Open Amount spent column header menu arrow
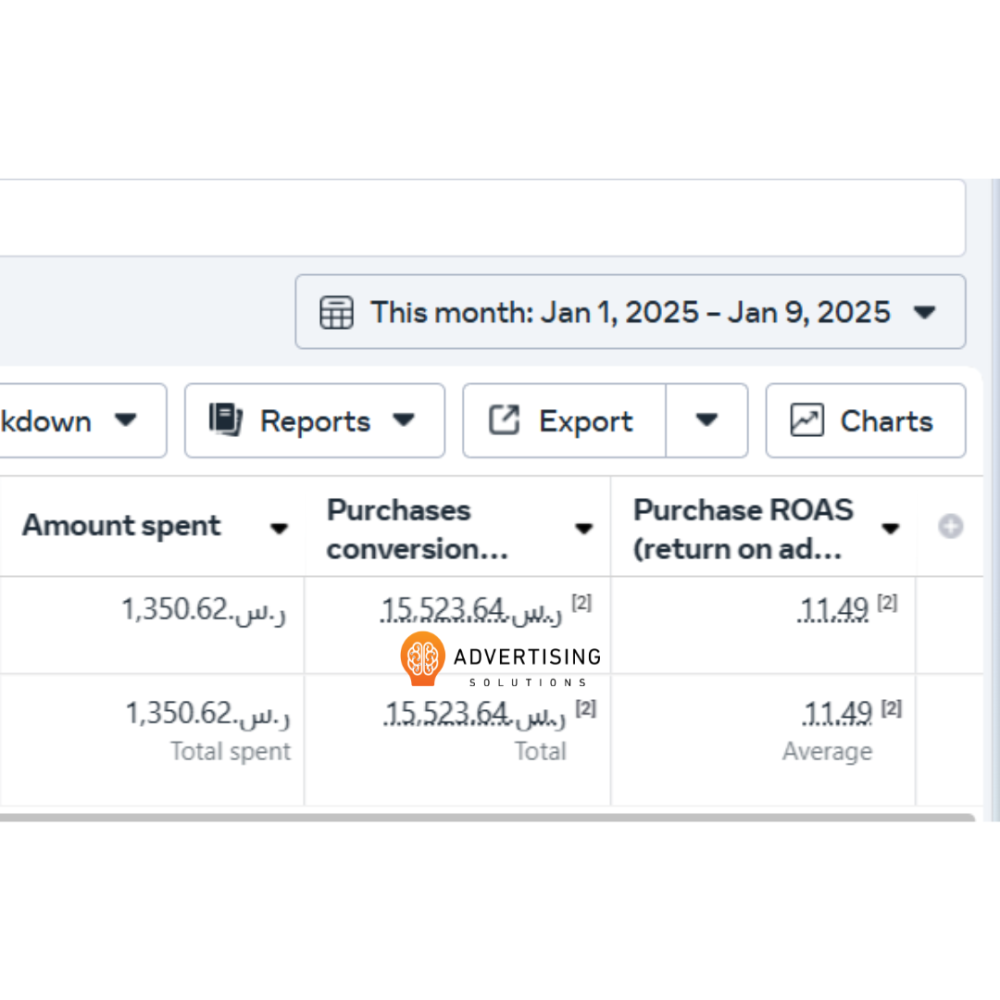The height and width of the screenshot is (1000, 1000). [279, 528]
